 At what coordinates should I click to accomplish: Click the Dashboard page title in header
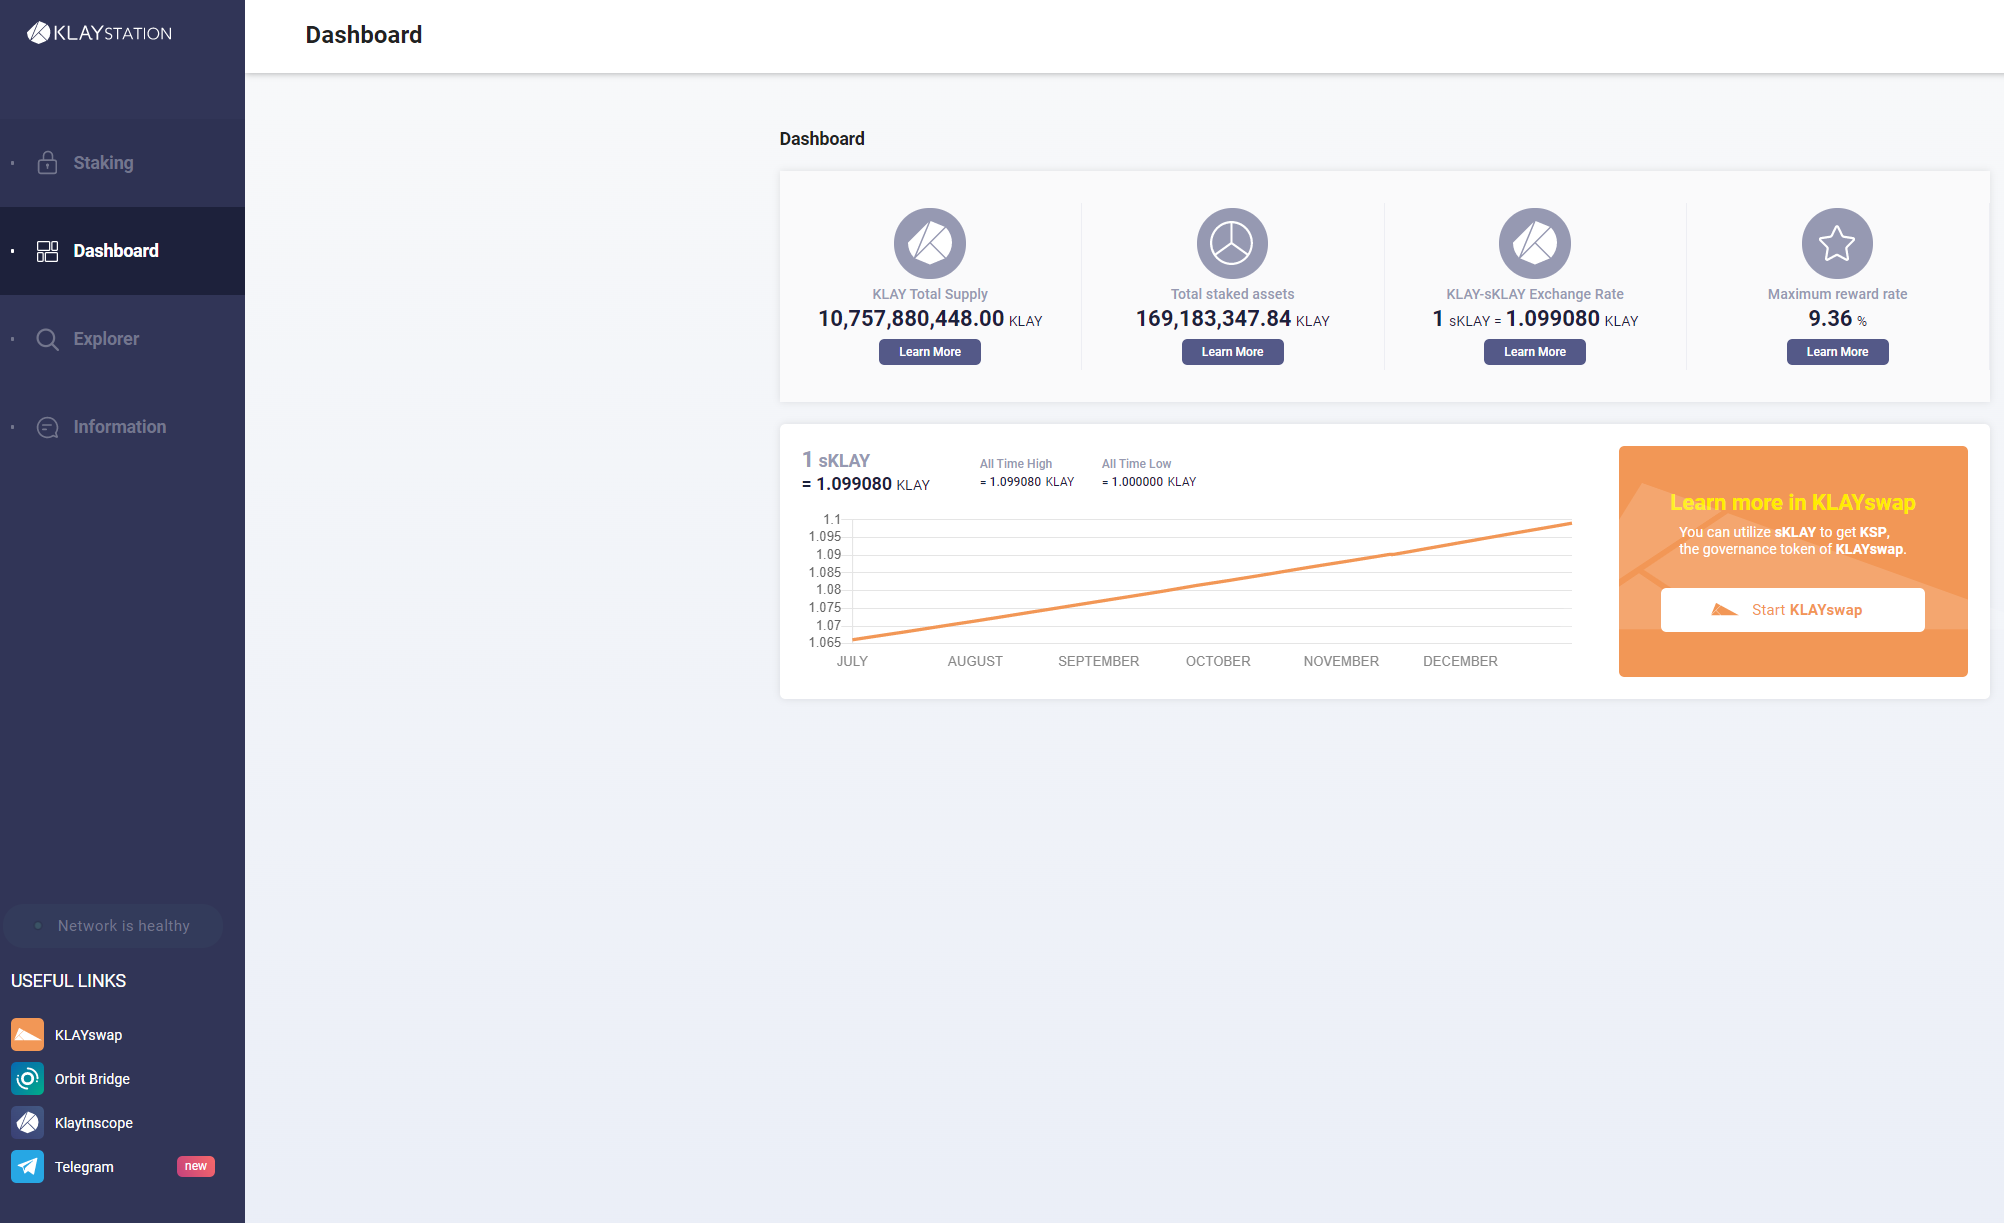pyautogui.click(x=364, y=35)
